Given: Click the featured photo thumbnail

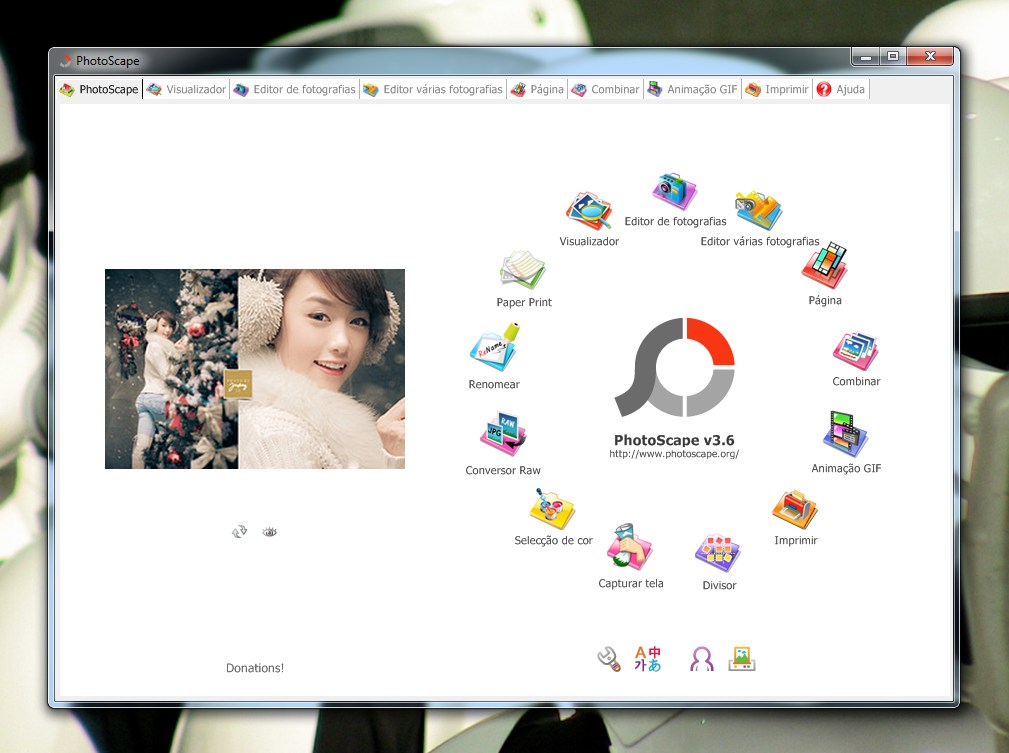Looking at the screenshot, I should click(x=255, y=369).
